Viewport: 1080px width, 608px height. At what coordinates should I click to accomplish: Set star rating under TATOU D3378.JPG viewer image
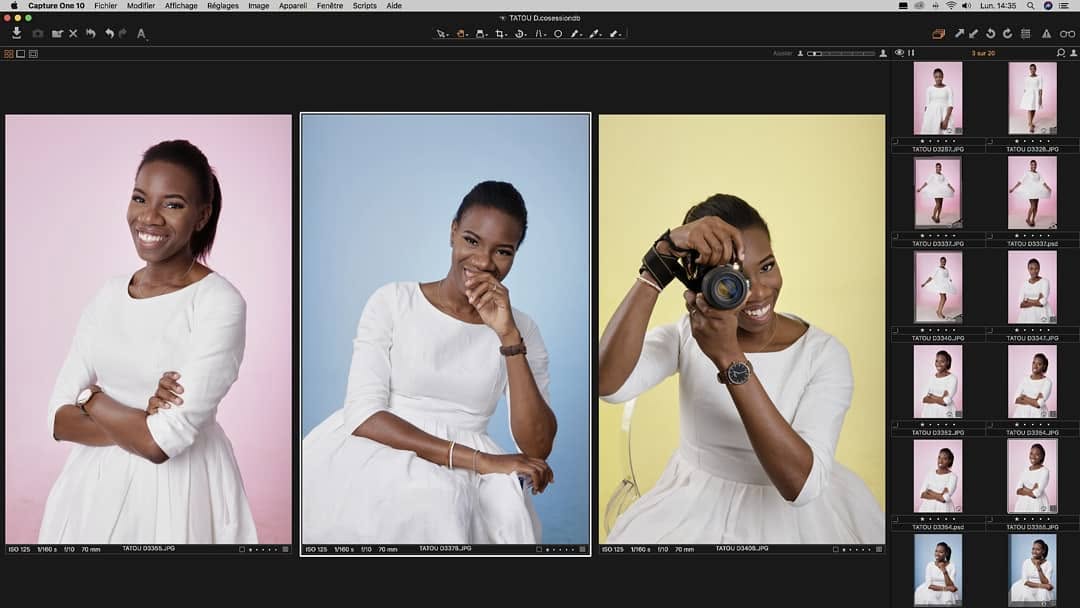point(560,549)
